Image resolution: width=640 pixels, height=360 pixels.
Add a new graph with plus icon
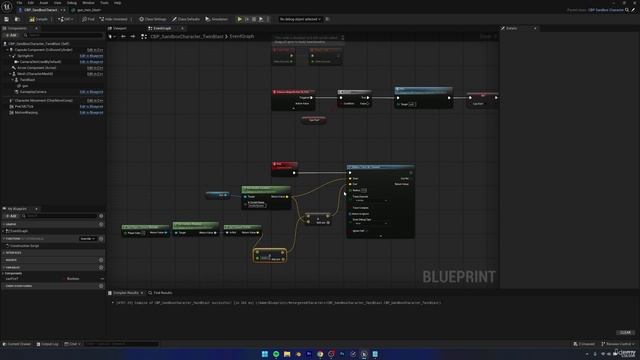pyautogui.click(x=101, y=224)
